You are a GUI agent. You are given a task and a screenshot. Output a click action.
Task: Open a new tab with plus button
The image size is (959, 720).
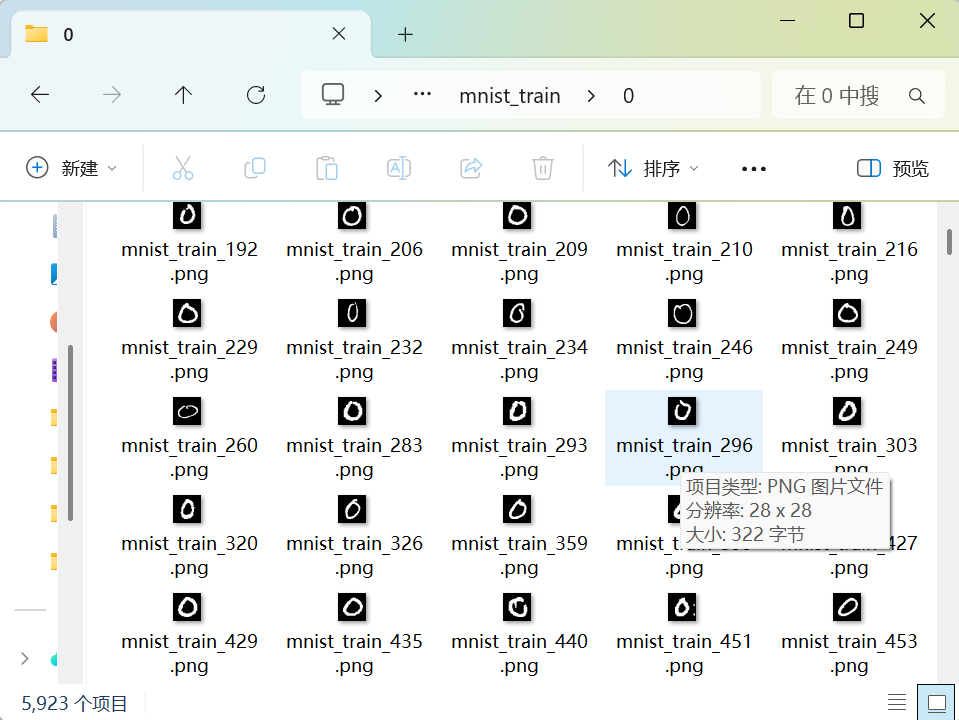[405, 34]
